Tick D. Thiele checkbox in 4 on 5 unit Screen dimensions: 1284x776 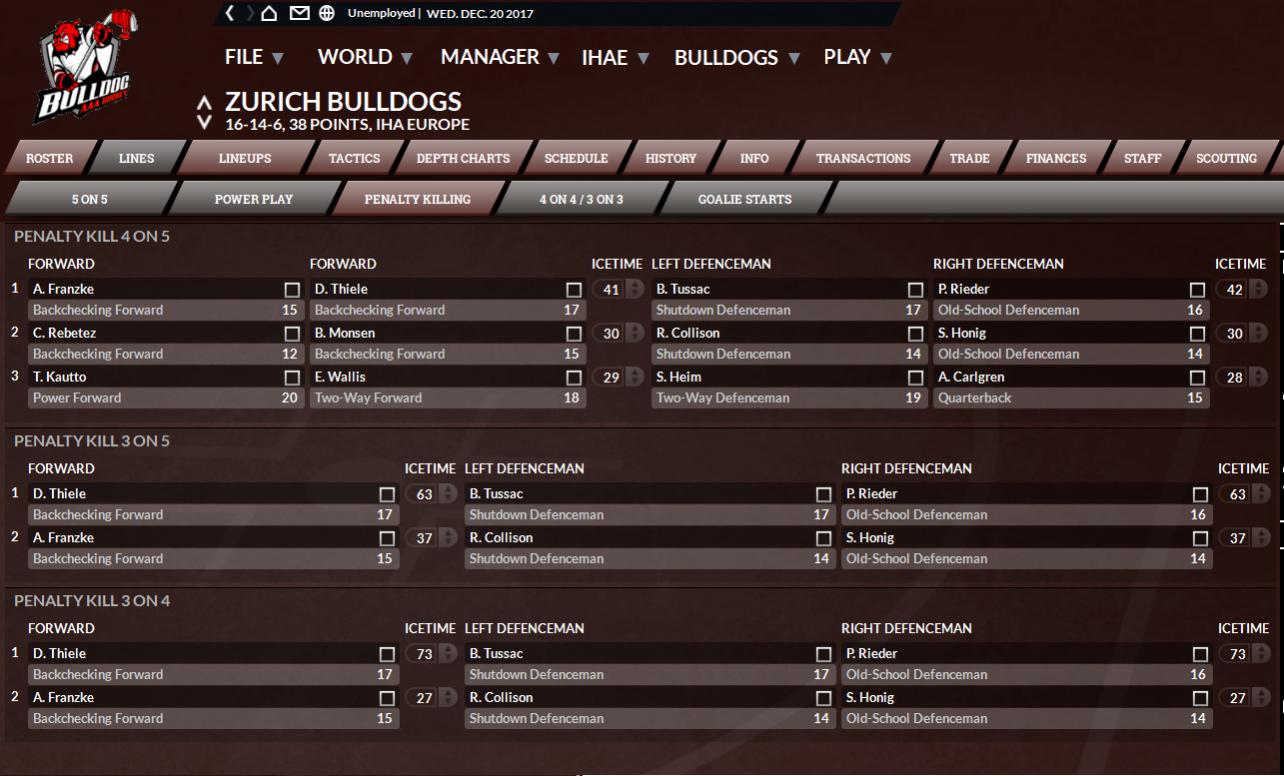tap(574, 289)
